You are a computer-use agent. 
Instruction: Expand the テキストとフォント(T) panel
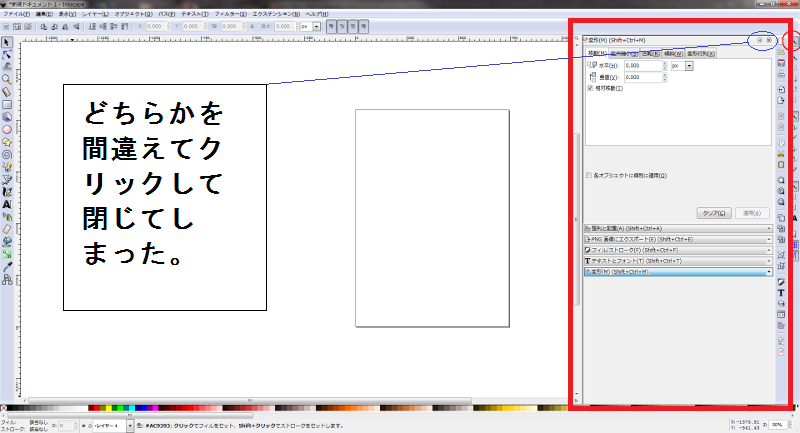click(678, 261)
